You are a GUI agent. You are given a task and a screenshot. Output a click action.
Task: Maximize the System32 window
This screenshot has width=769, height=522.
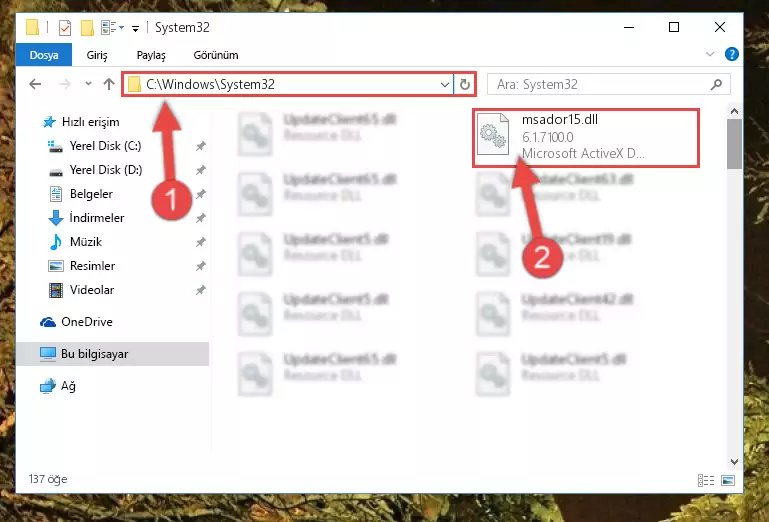674,27
